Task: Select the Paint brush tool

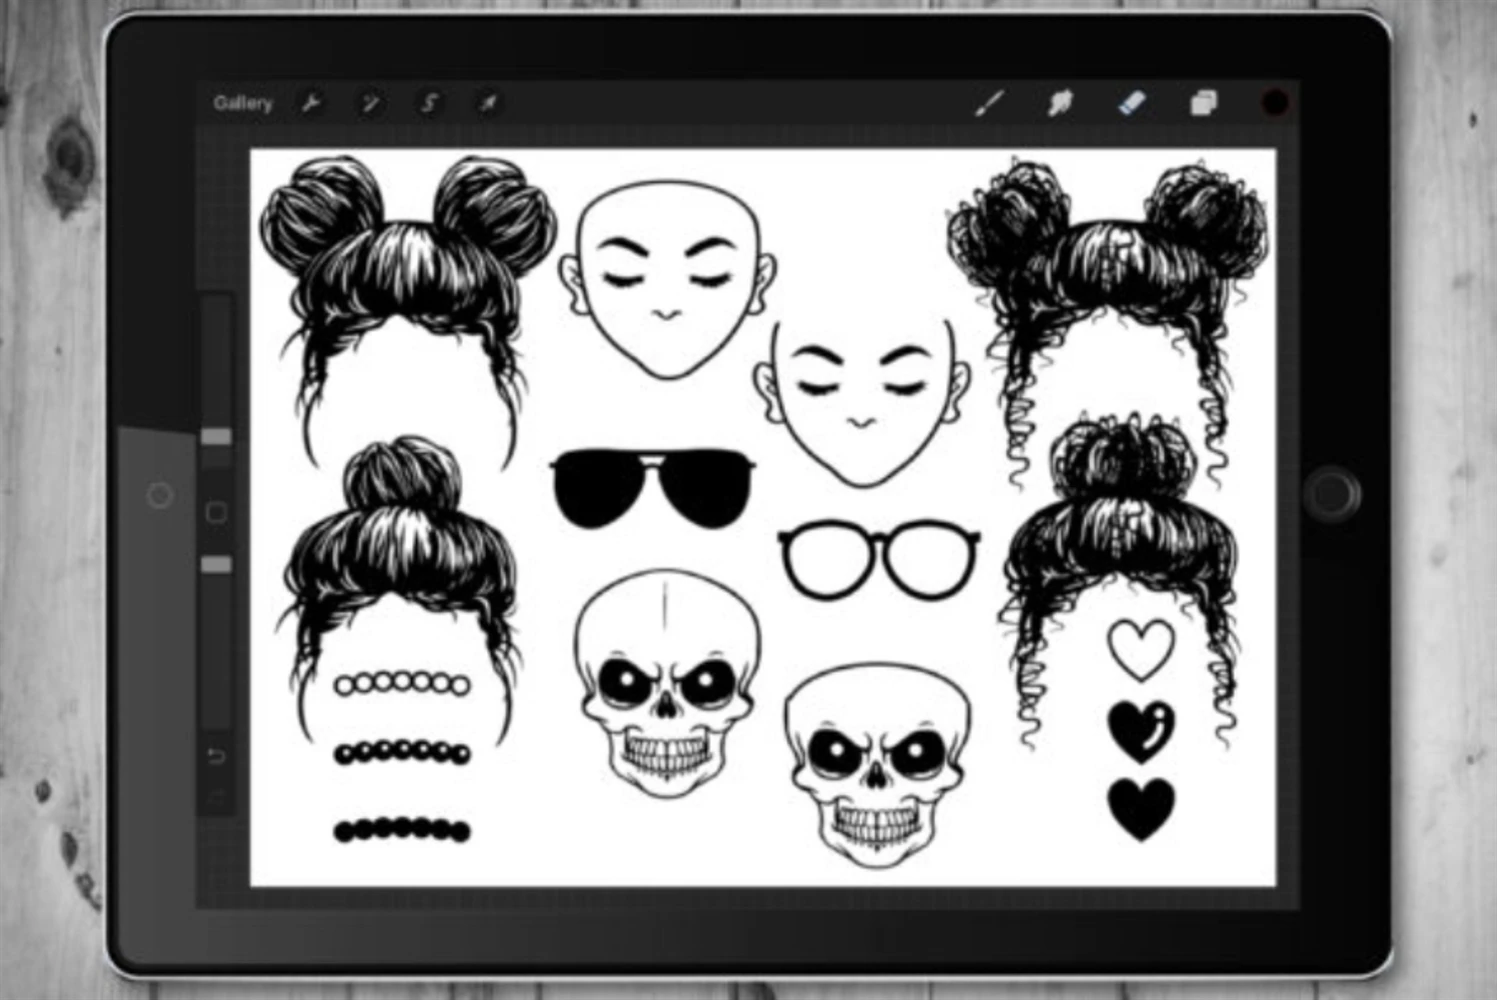Action: click(x=989, y=103)
